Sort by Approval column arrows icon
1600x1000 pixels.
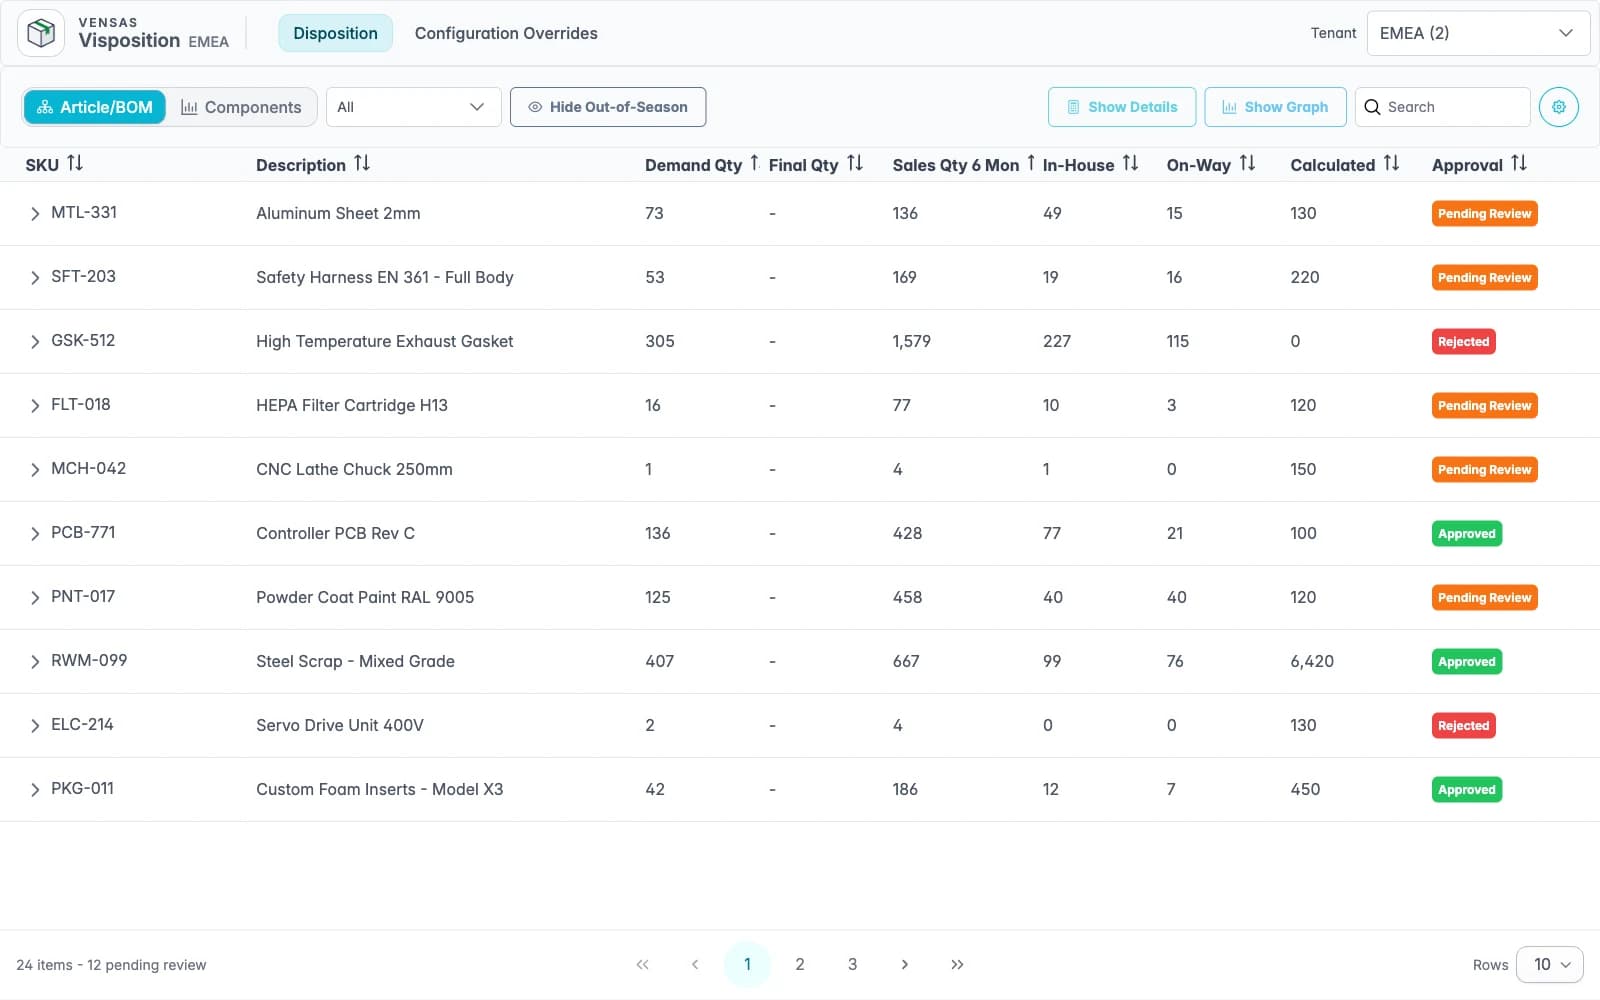pos(1519,163)
